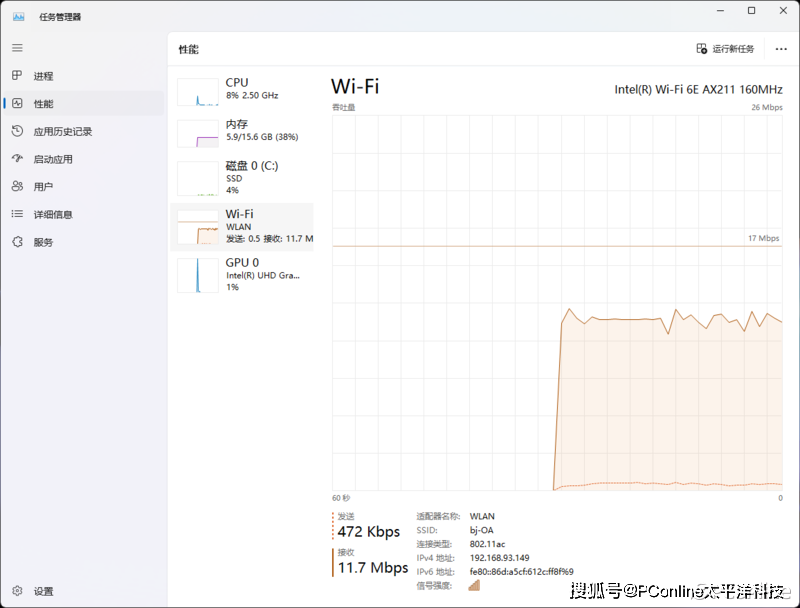The width and height of the screenshot is (800, 608).
Task: Click the IPv4 address 192.168.93.149
Action: 499,558
